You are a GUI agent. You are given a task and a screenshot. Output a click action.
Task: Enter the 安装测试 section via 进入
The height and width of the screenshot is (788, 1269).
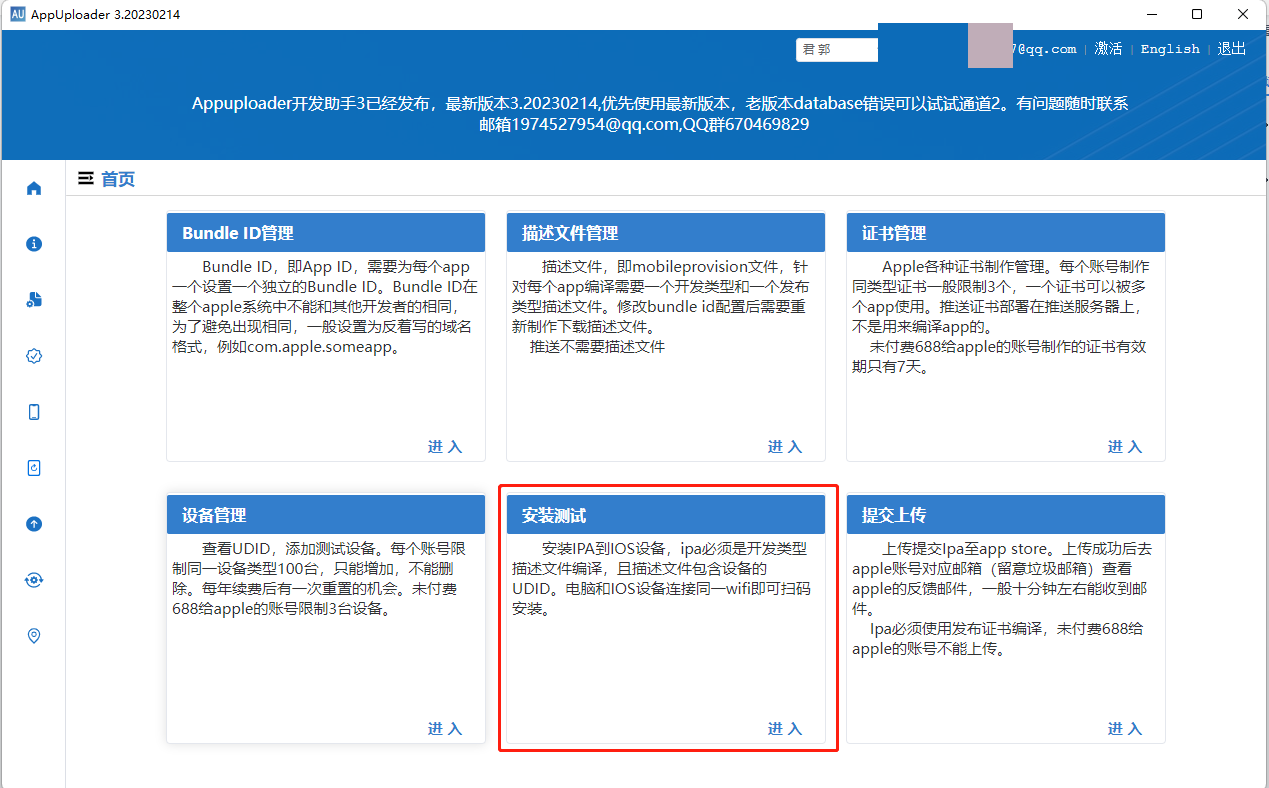(785, 729)
